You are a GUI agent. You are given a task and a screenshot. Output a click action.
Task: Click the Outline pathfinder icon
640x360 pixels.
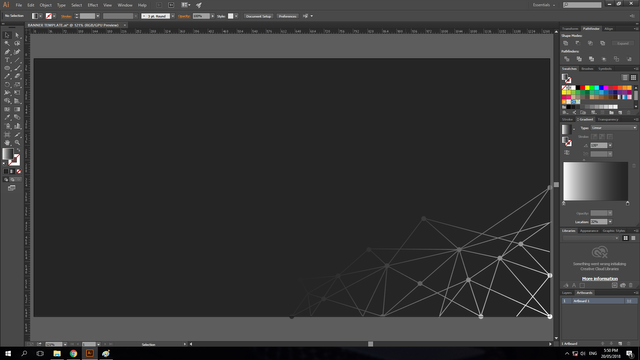pyautogui.click(x=616, y=59)
